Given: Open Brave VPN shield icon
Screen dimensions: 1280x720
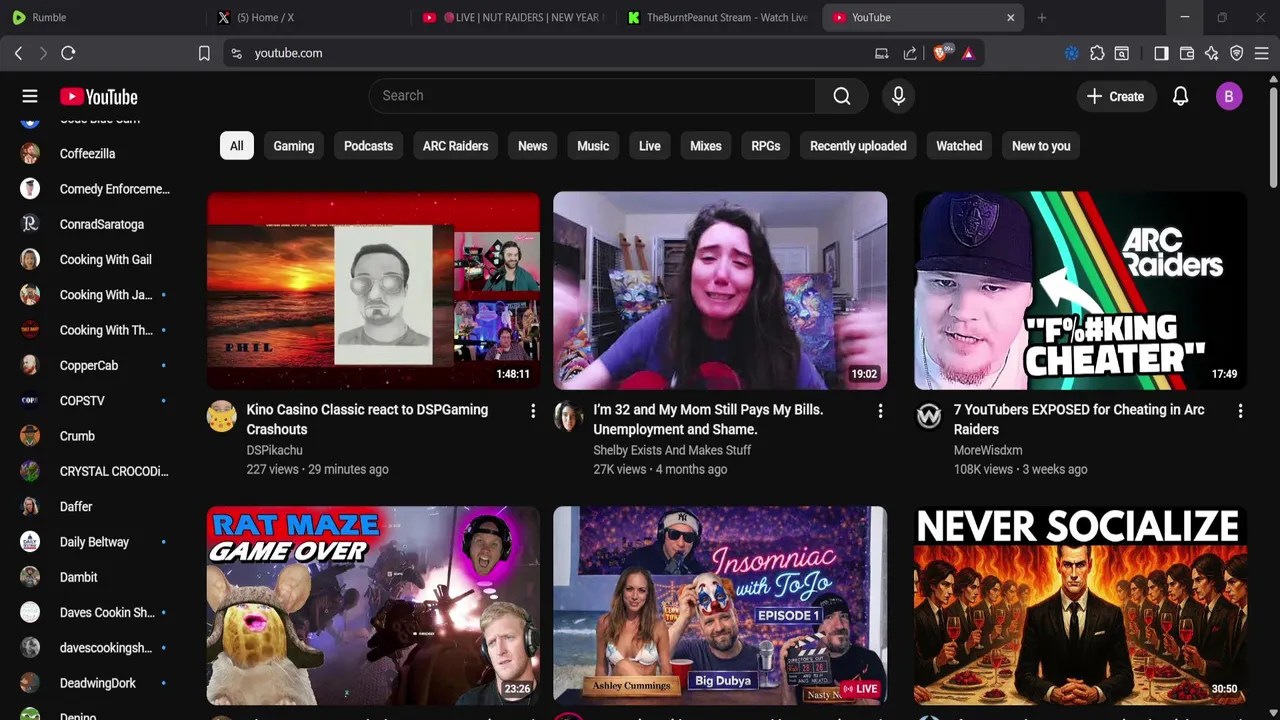Looking at the screenshot, I should (x=1237, y=53).
